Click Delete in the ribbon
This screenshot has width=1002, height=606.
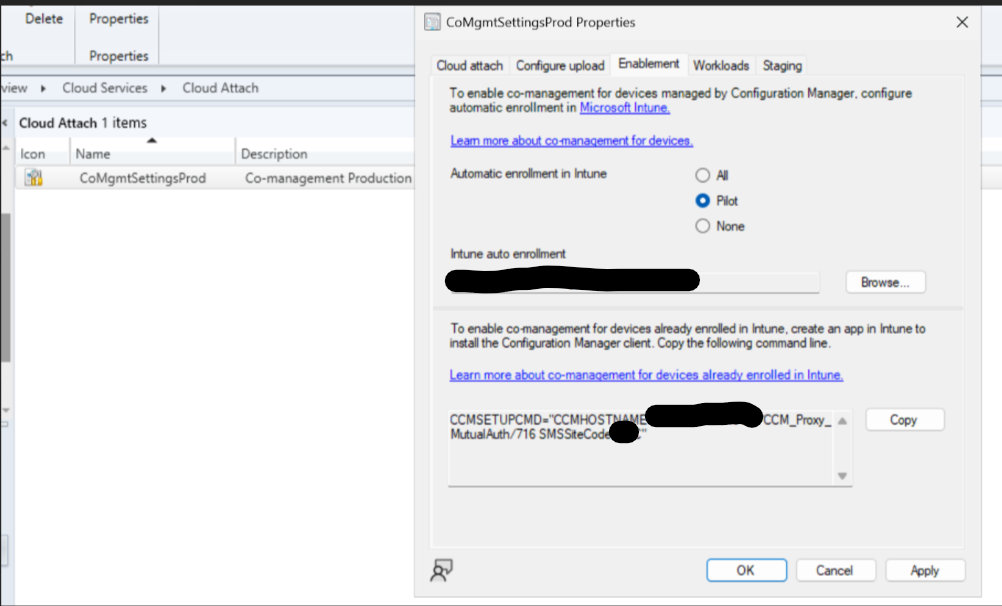[42, 17]
